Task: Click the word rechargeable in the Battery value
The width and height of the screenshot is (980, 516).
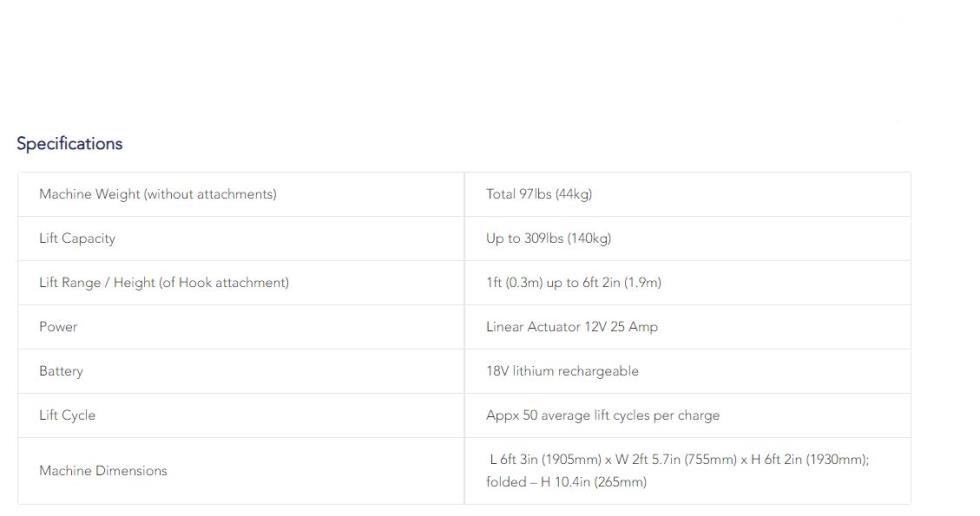Action: pos(598,371)
